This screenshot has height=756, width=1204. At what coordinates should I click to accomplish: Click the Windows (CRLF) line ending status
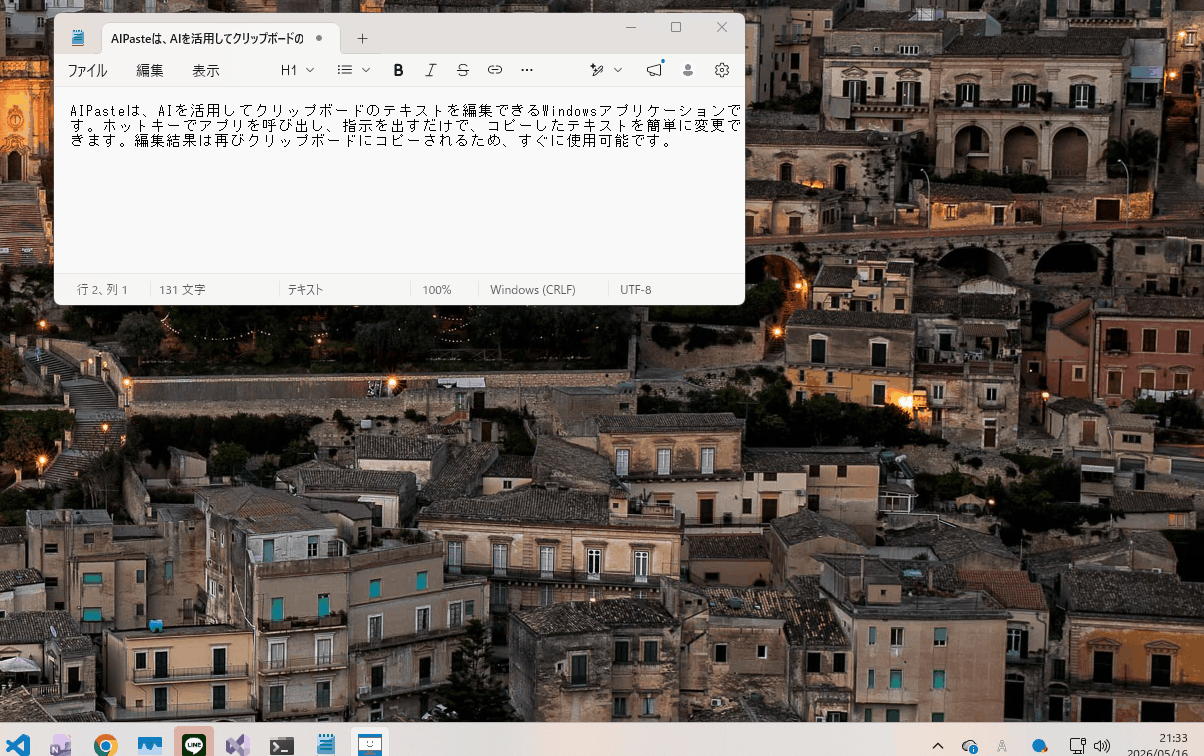532,290
